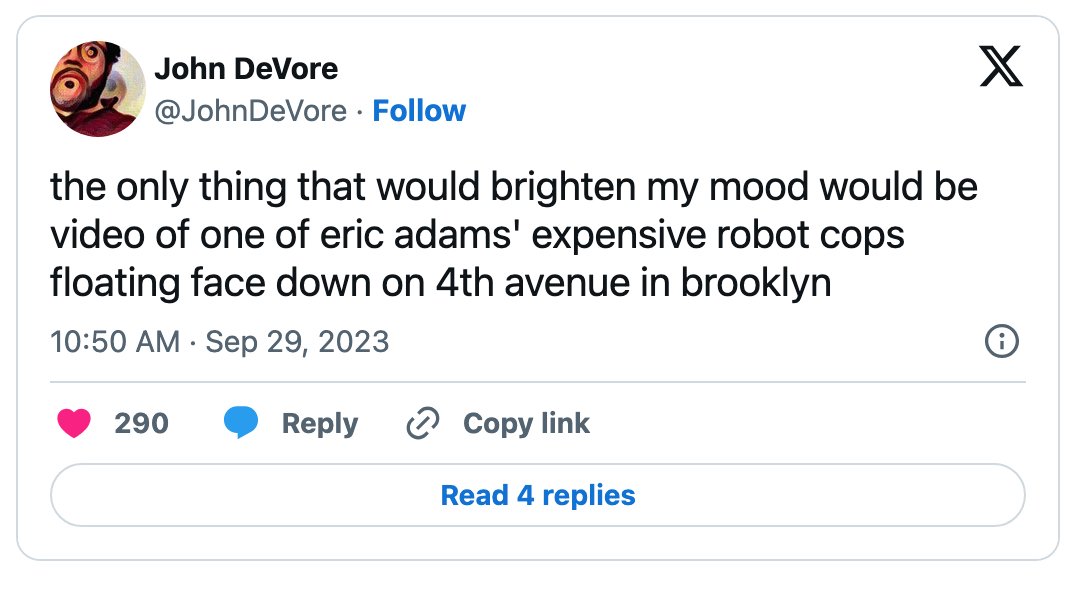This screenshot has width=1074, height=589.
Task: Select the Copy link text
Action: [526, 423]
